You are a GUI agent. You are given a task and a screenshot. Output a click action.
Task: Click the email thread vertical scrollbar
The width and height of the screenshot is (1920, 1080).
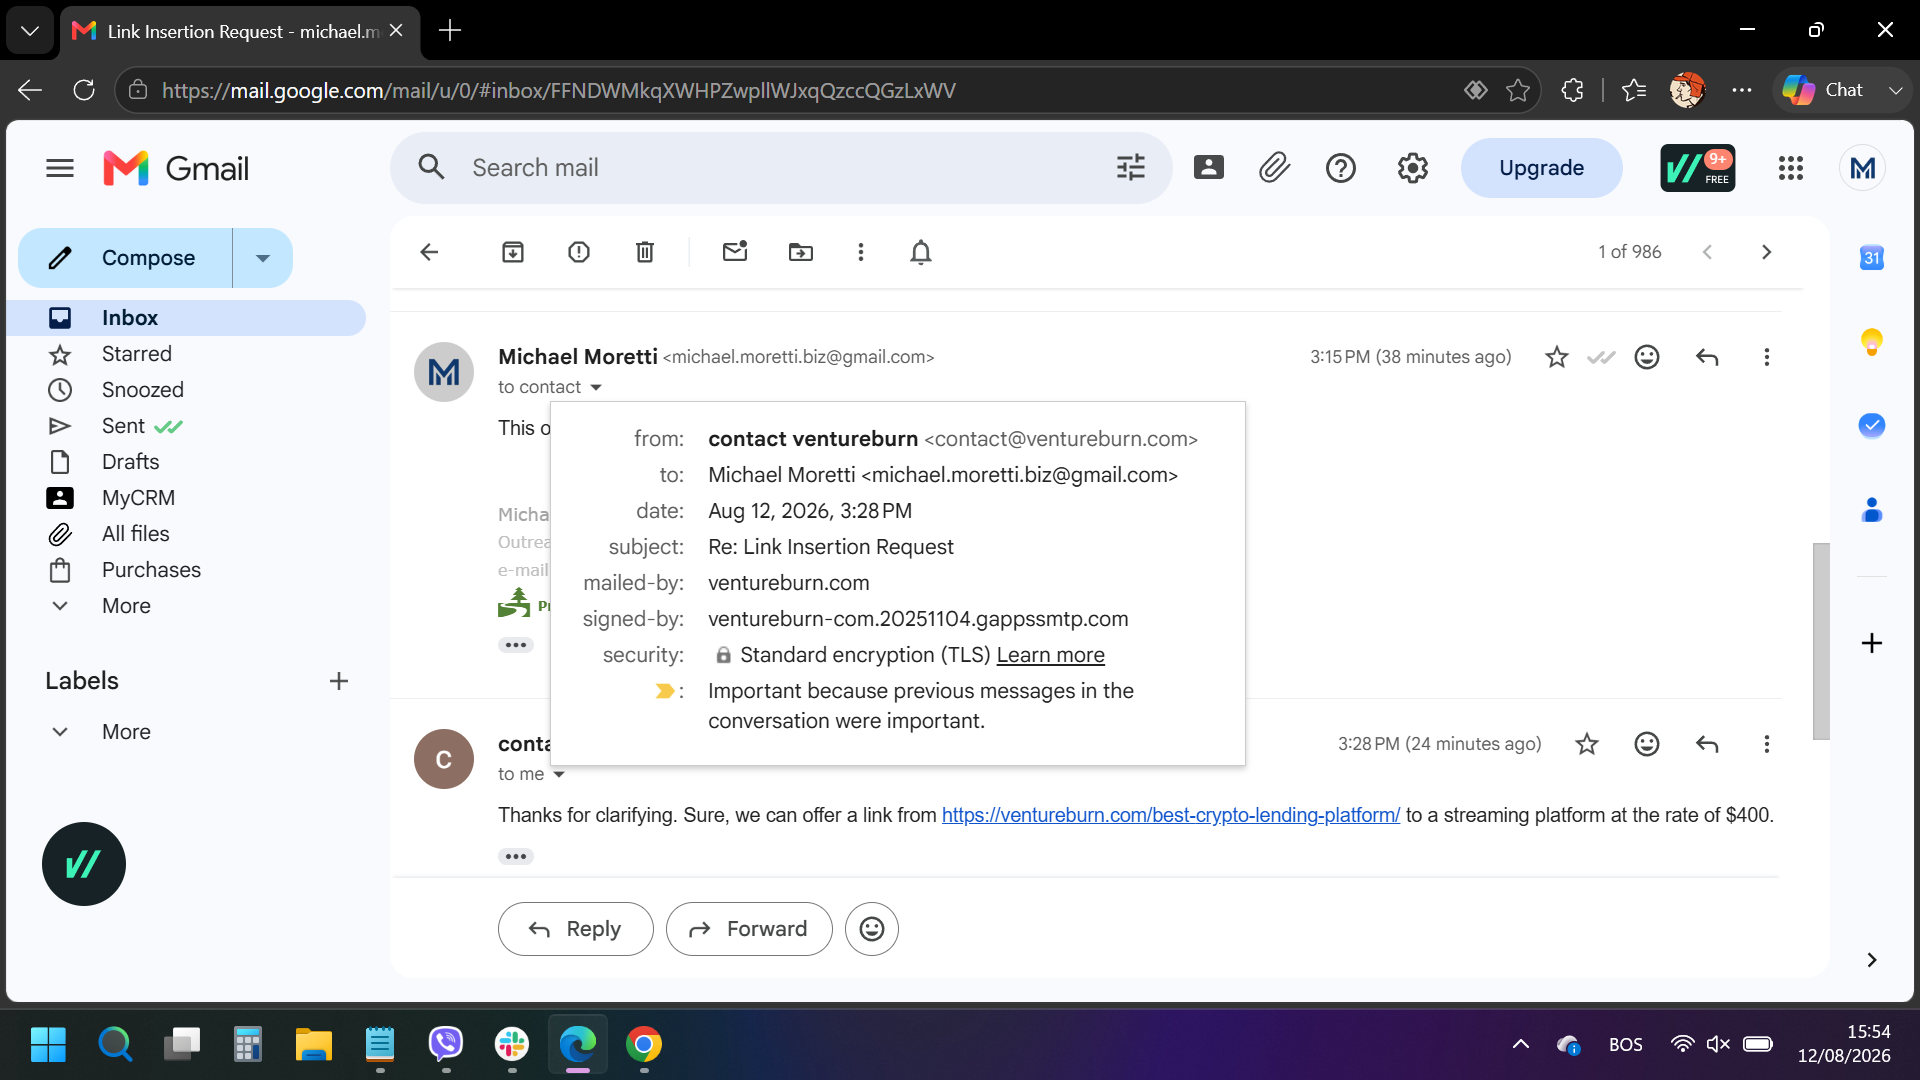tap(1821, 641)
